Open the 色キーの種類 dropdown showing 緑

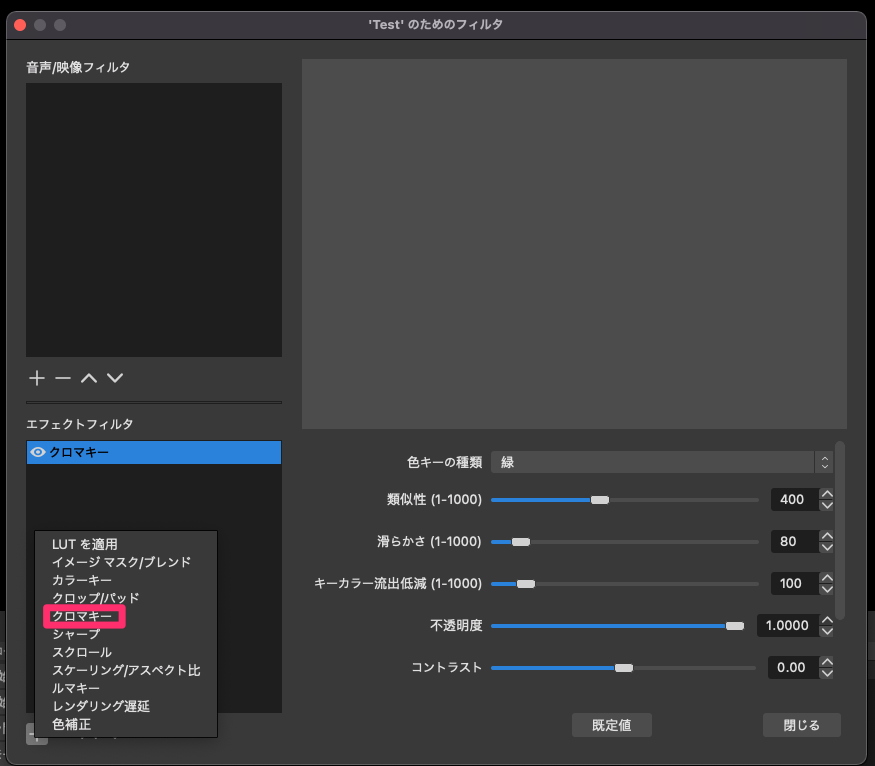pos(660,462)
